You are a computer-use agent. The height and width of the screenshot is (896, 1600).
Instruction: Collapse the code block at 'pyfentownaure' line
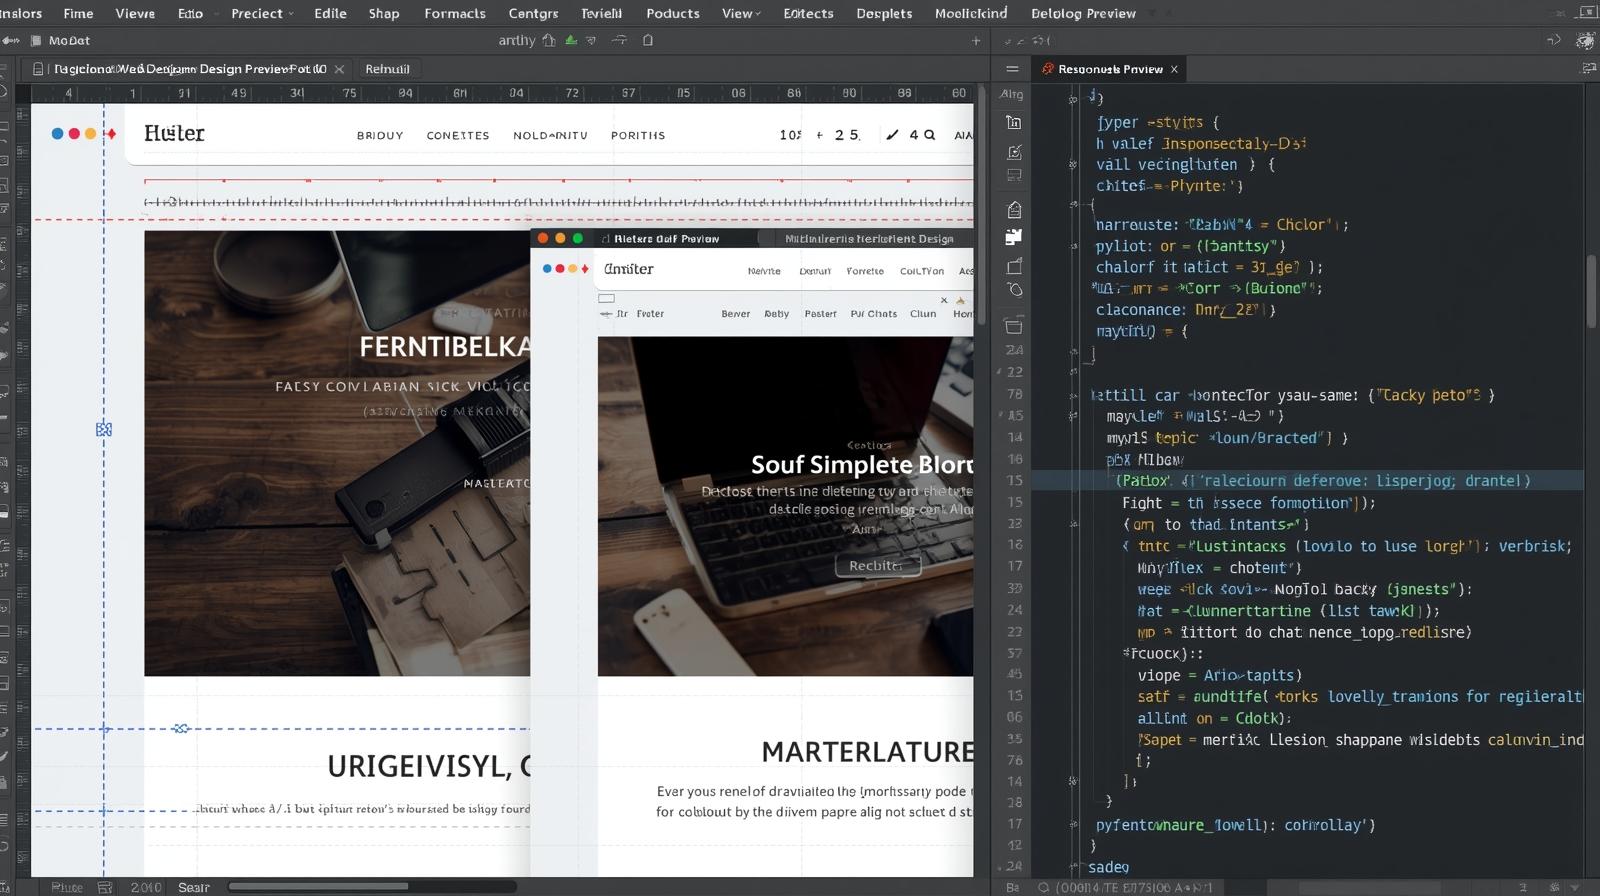[x=1072, y=826]
